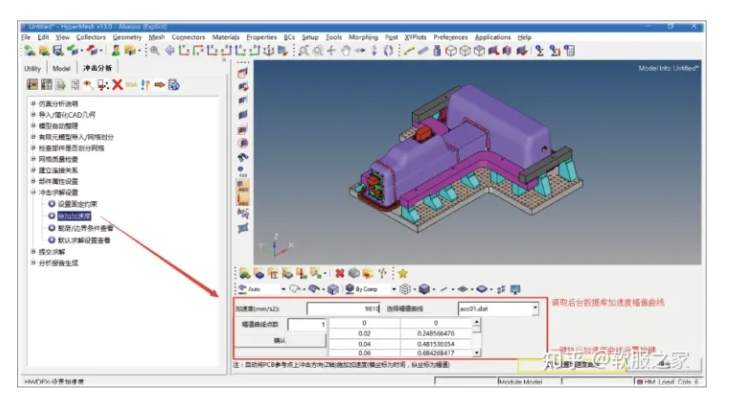Screen dimensions: 756x417
Task: Open the import icon dropdown arrow
Action: 81,51
